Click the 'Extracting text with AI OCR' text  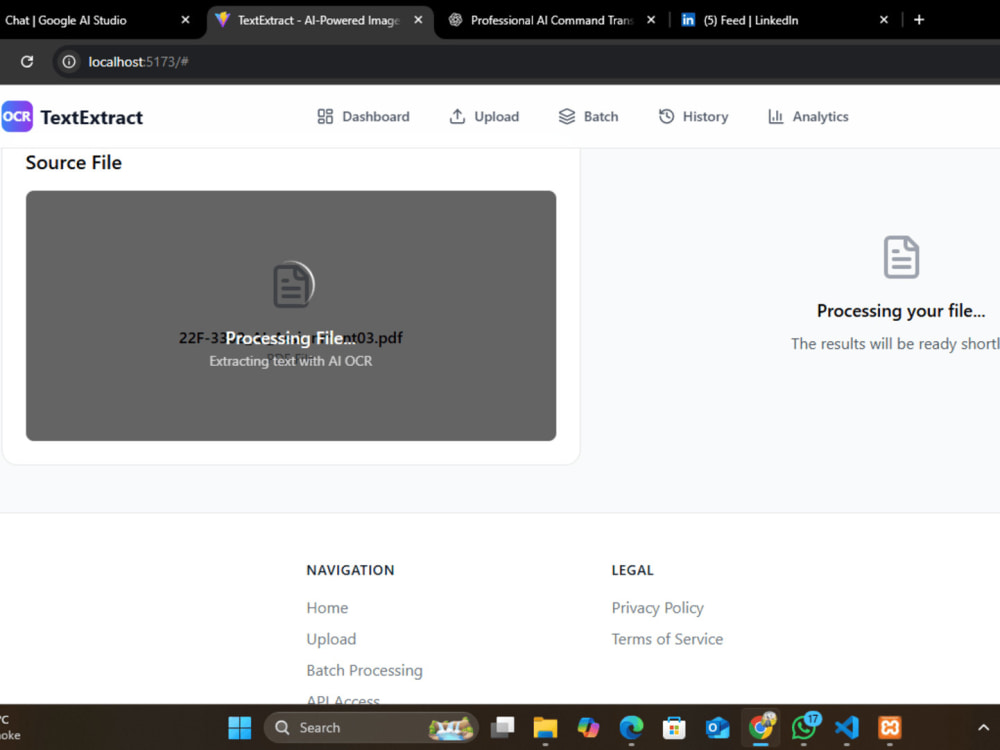(x=291, y=361)
